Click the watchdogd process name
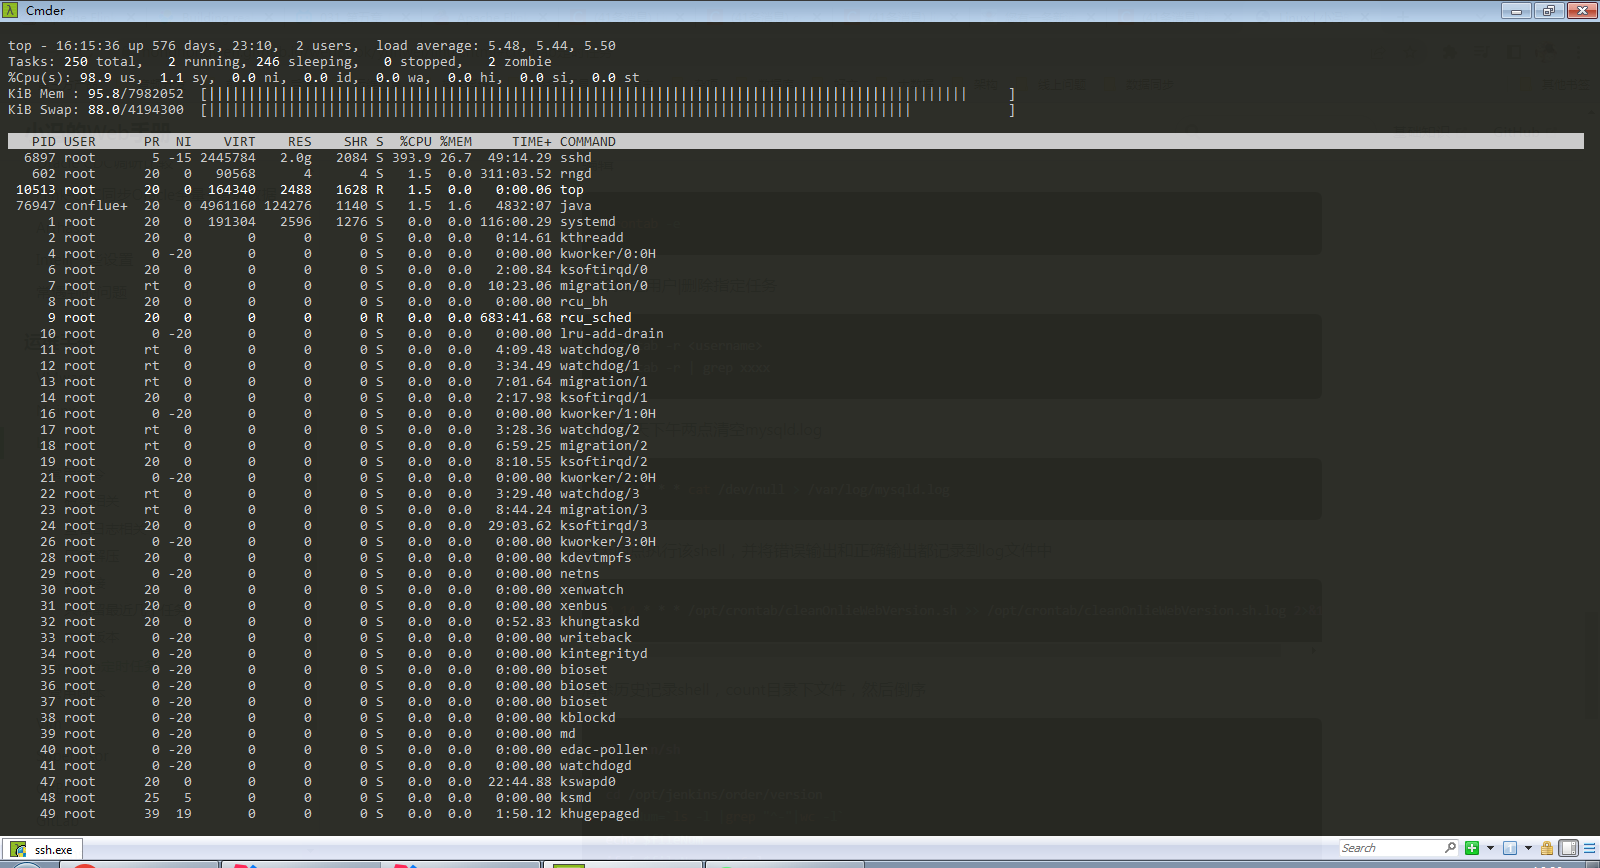This screenshot has height=868, width=1600. point(596,766)
